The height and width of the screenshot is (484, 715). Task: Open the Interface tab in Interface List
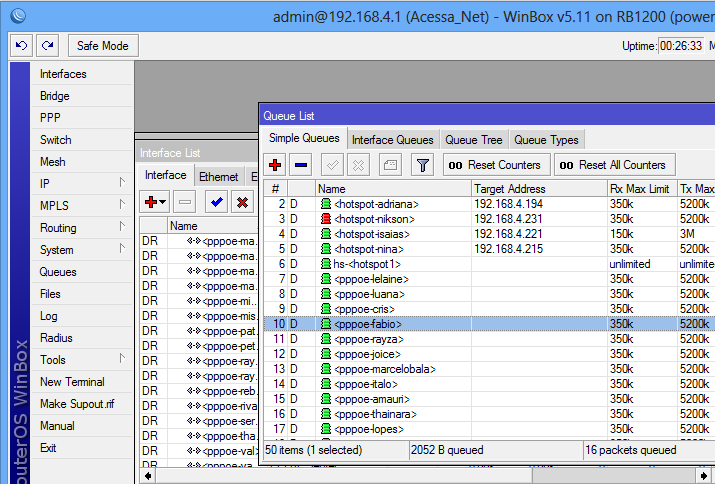tap(166, 175)
